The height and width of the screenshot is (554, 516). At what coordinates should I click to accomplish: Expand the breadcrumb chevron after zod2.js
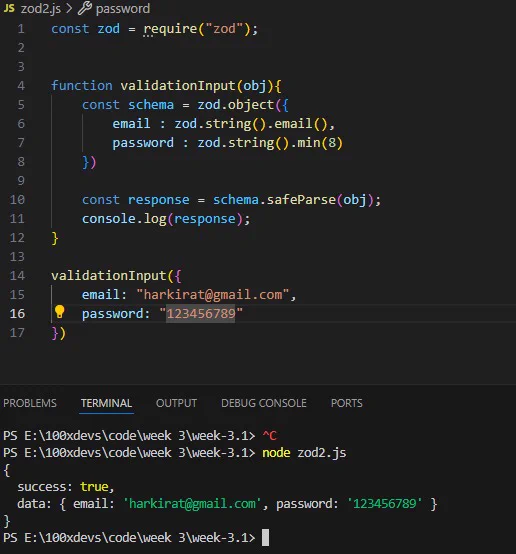pos(69,8)
